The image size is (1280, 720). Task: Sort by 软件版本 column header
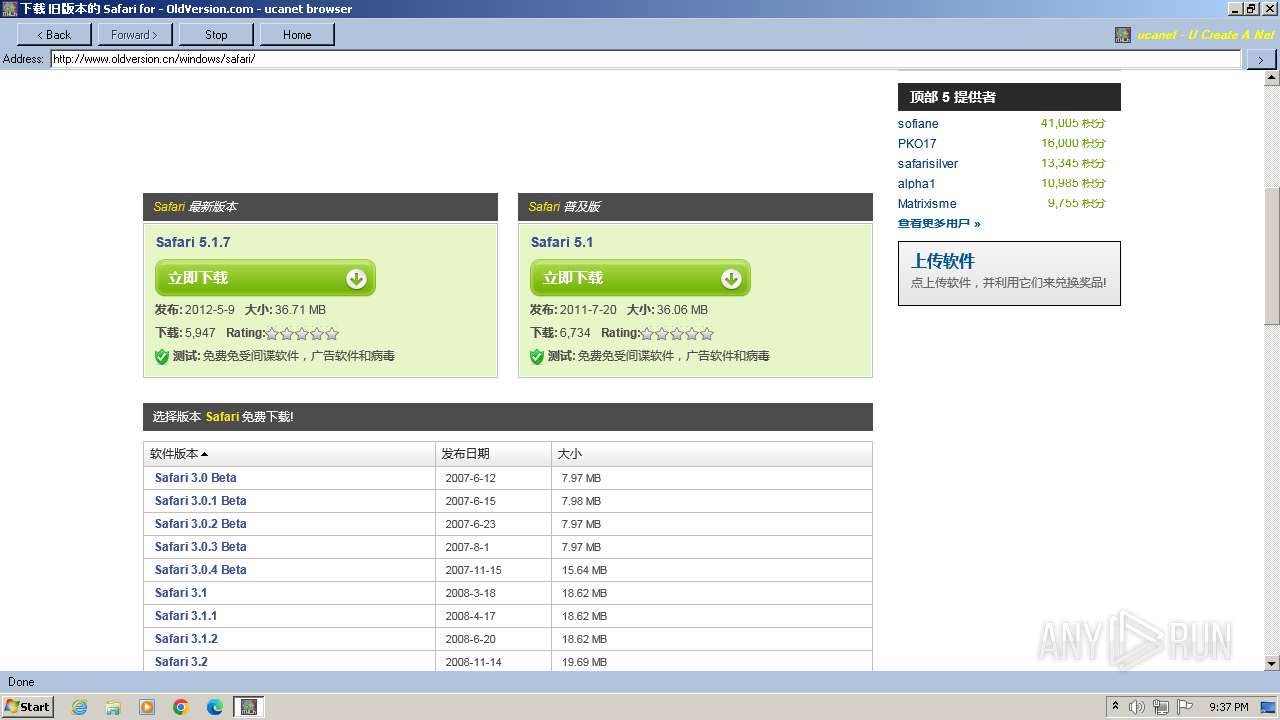[290, 454]
